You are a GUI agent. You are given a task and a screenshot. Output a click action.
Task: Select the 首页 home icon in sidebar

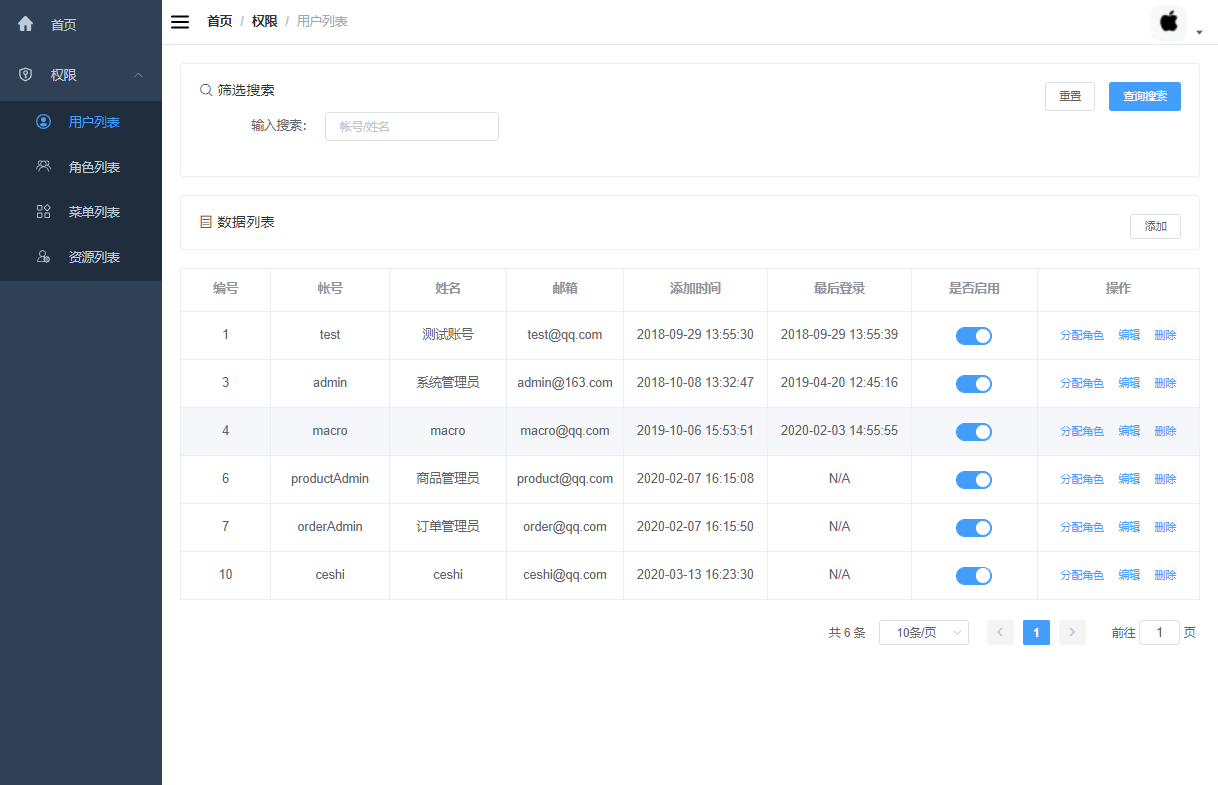[24, 22]
